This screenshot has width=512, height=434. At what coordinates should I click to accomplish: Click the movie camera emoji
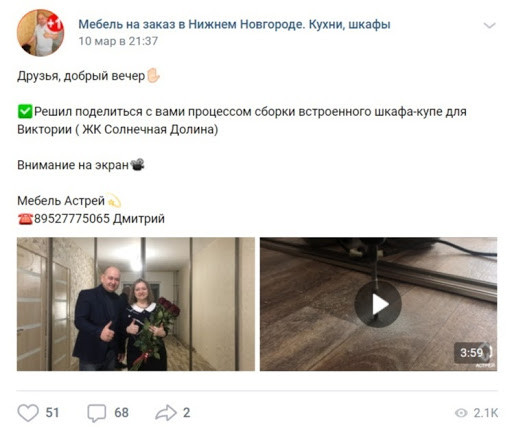tap(137, 165)
